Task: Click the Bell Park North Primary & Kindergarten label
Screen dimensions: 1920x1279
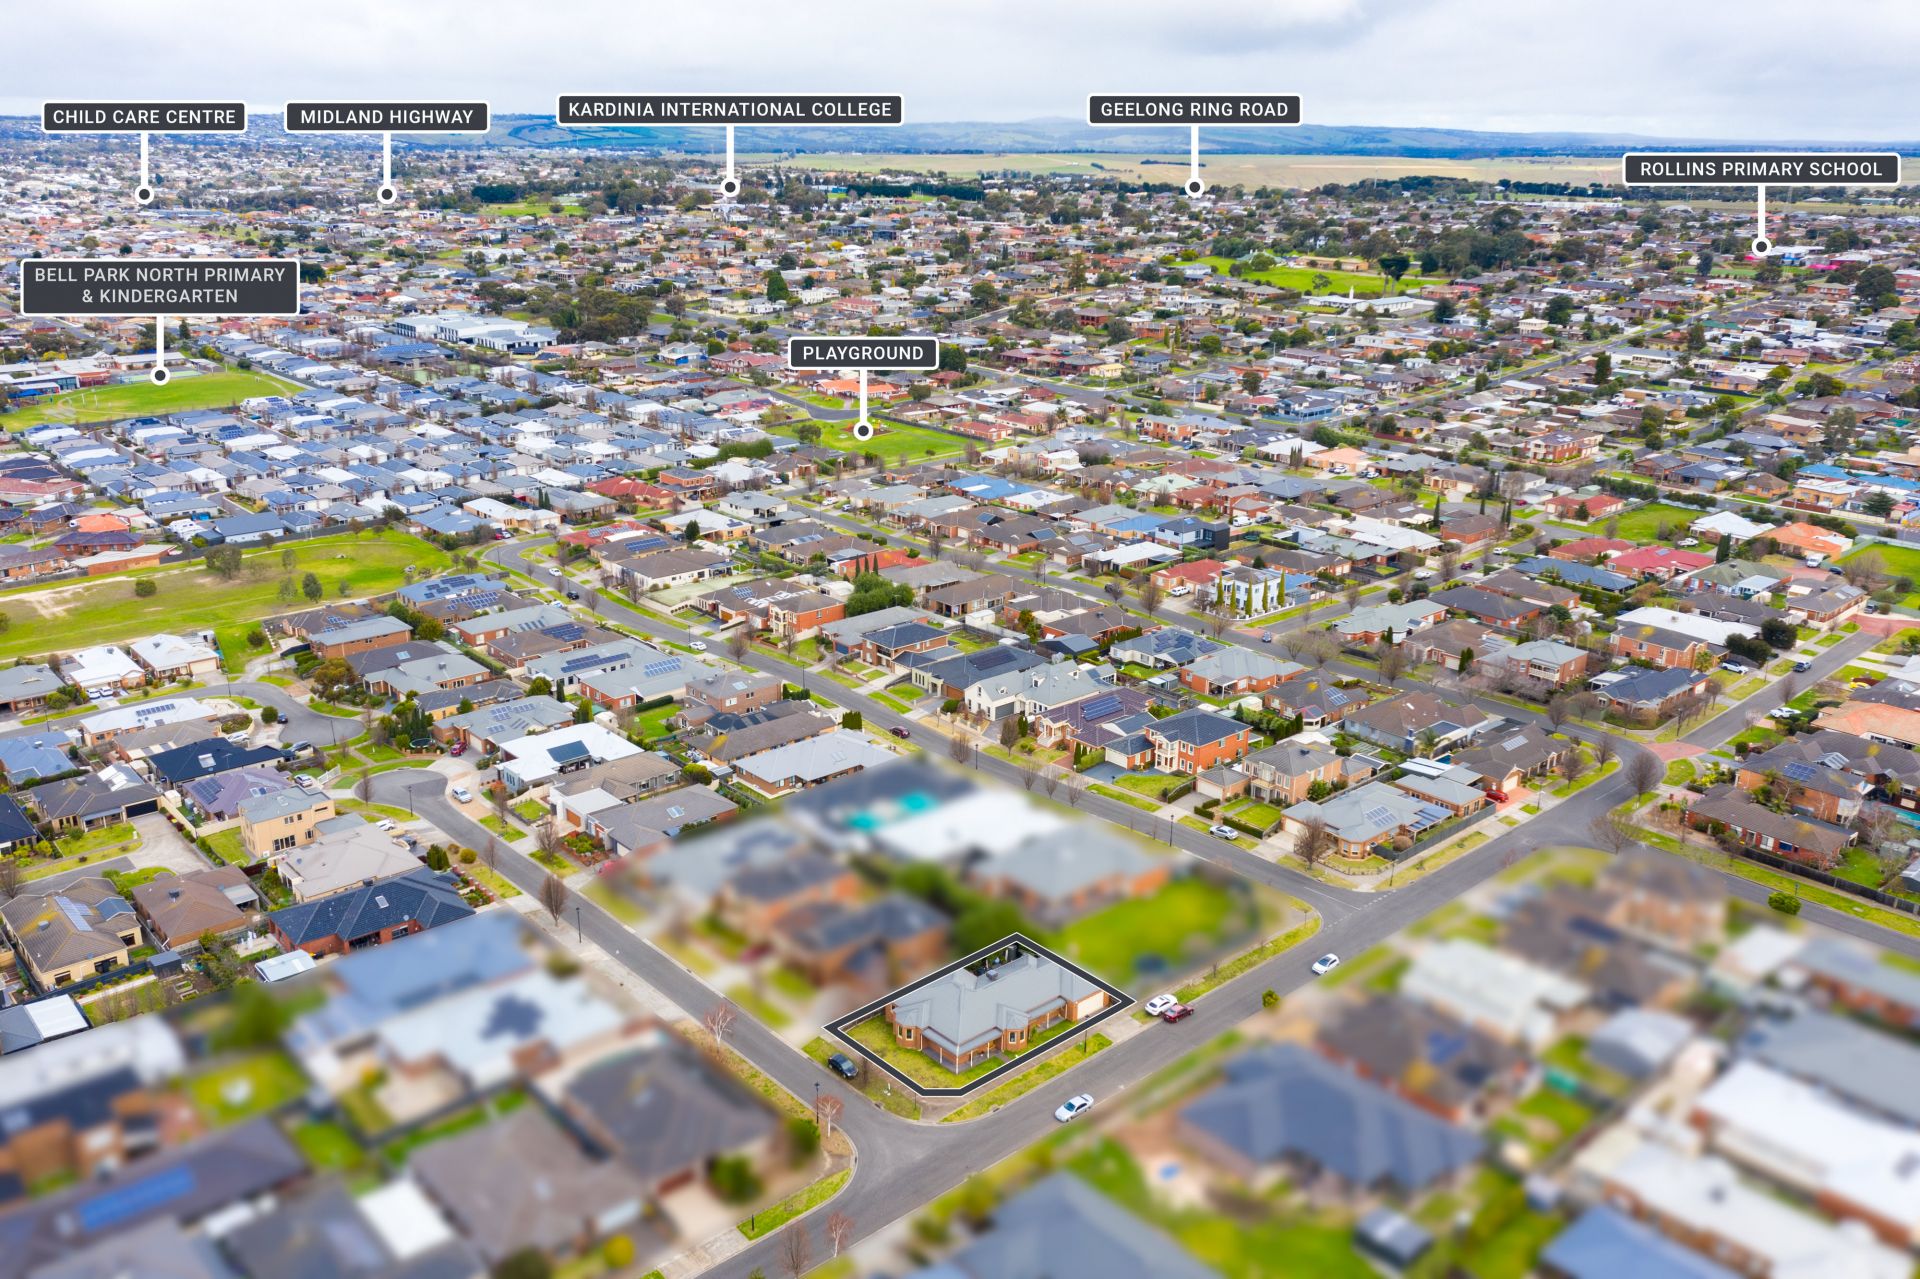Action: [160, 286]
